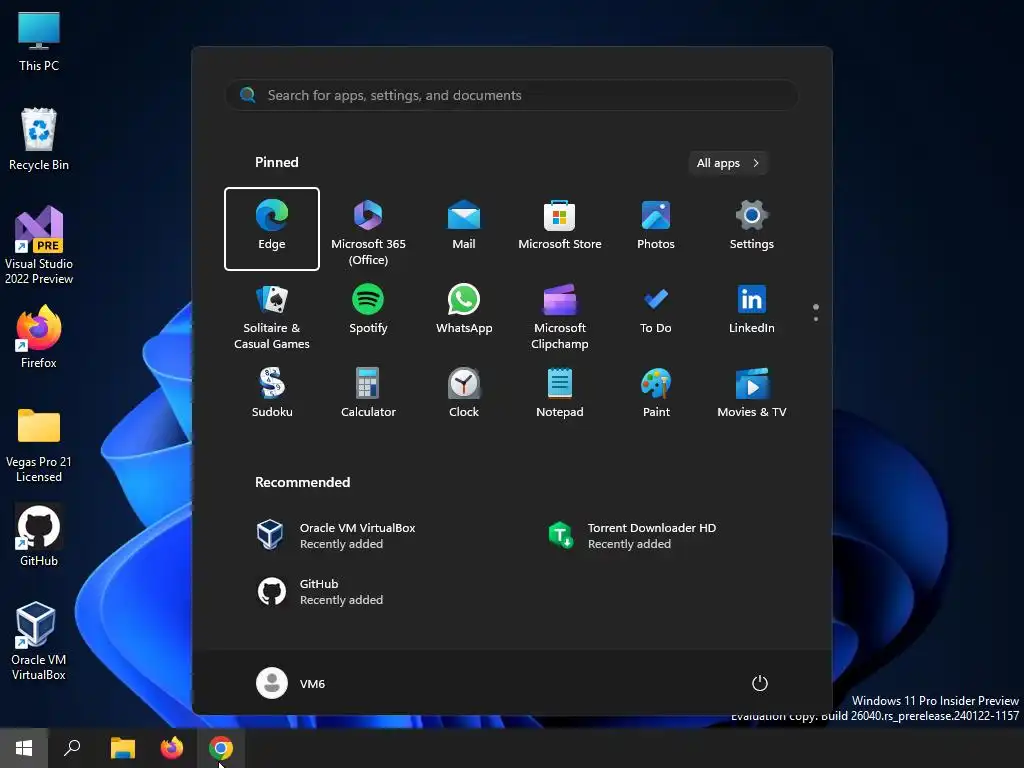1024x768 pixels.
Task: Open Settings from pinned apps
Action: [x=752, y=226]
